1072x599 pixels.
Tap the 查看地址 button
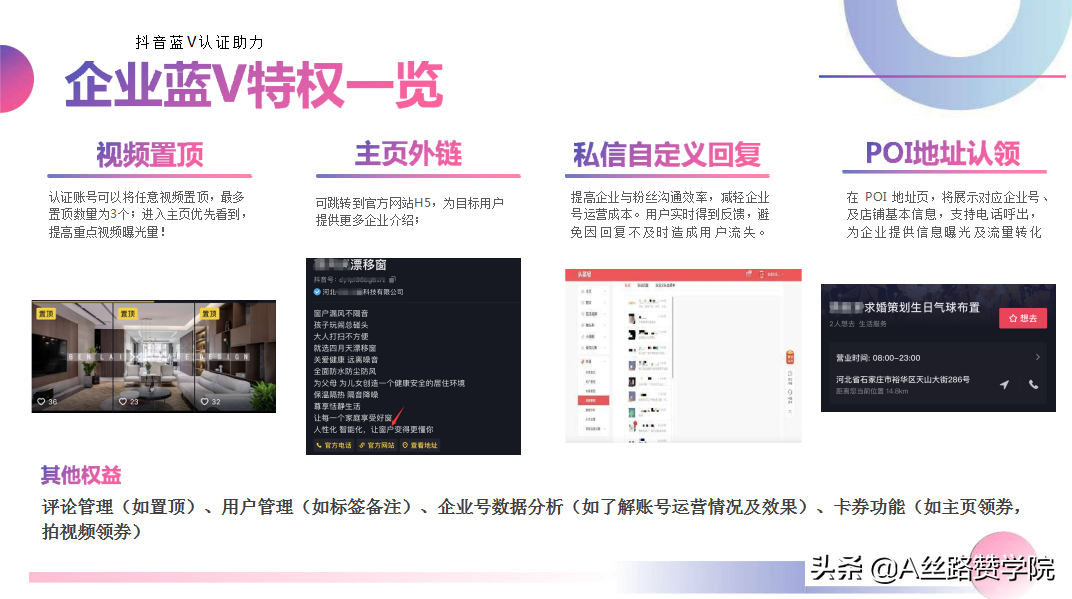(420, 445)
